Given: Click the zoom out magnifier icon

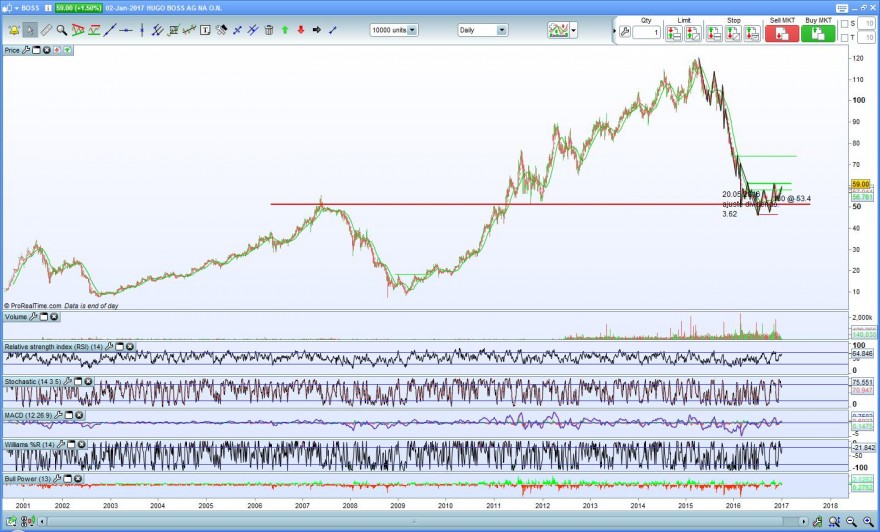Looking at the screenshot, I should [x=851, y=521].
